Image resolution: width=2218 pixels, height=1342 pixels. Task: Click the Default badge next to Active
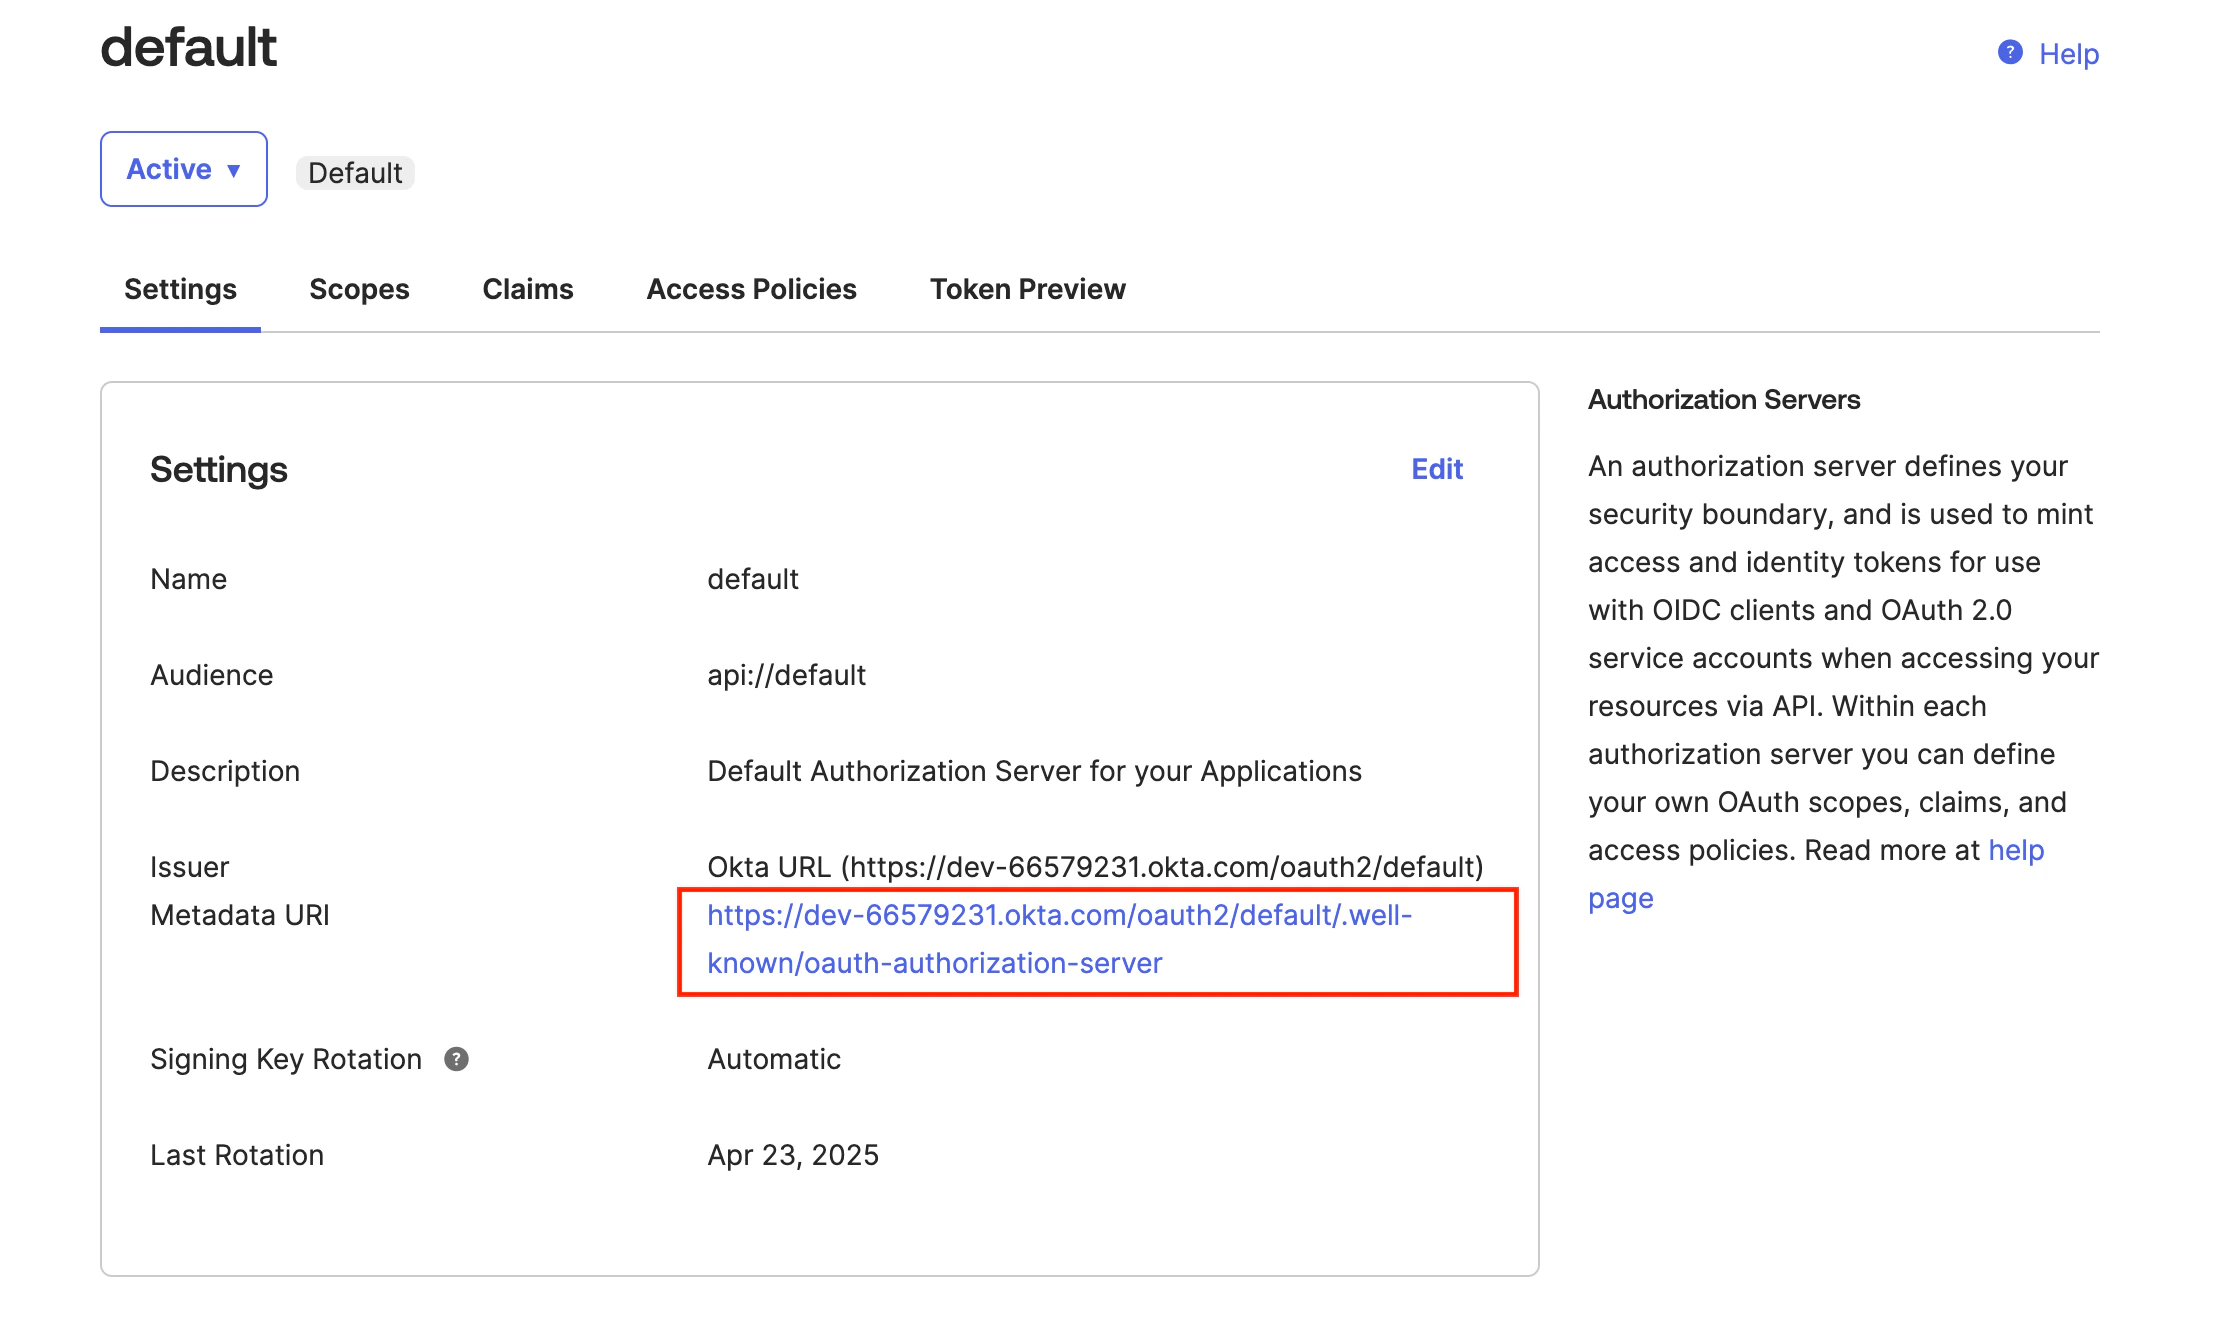tap(355, 172)
